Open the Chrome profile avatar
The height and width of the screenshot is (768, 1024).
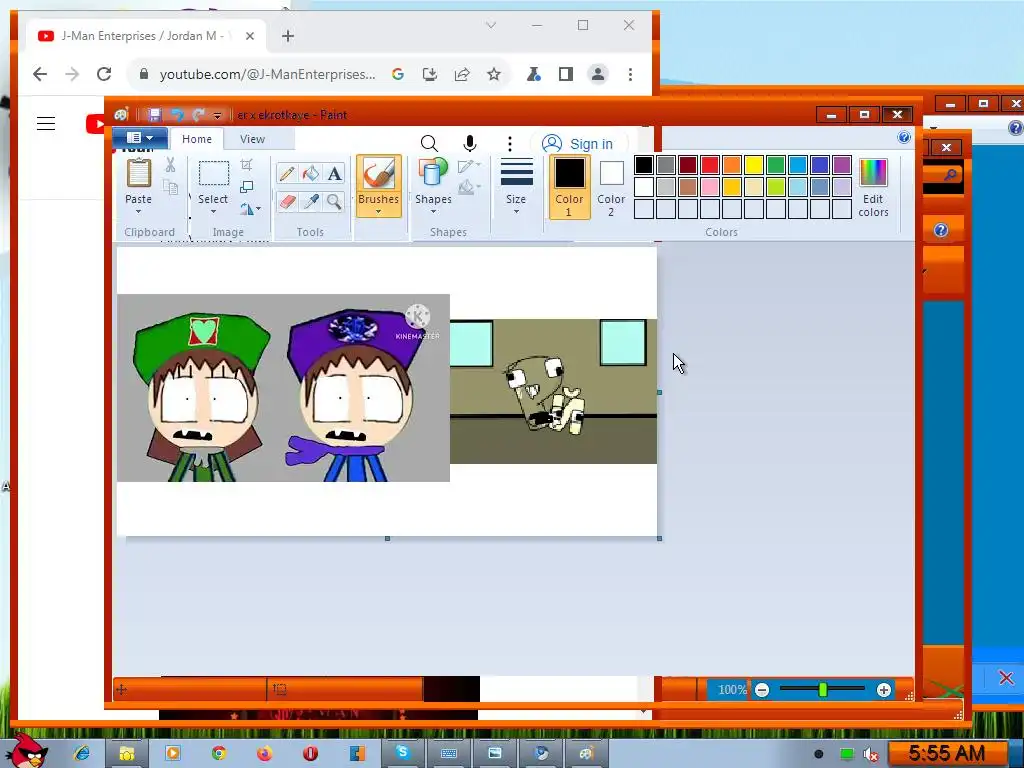click(598, 74)
